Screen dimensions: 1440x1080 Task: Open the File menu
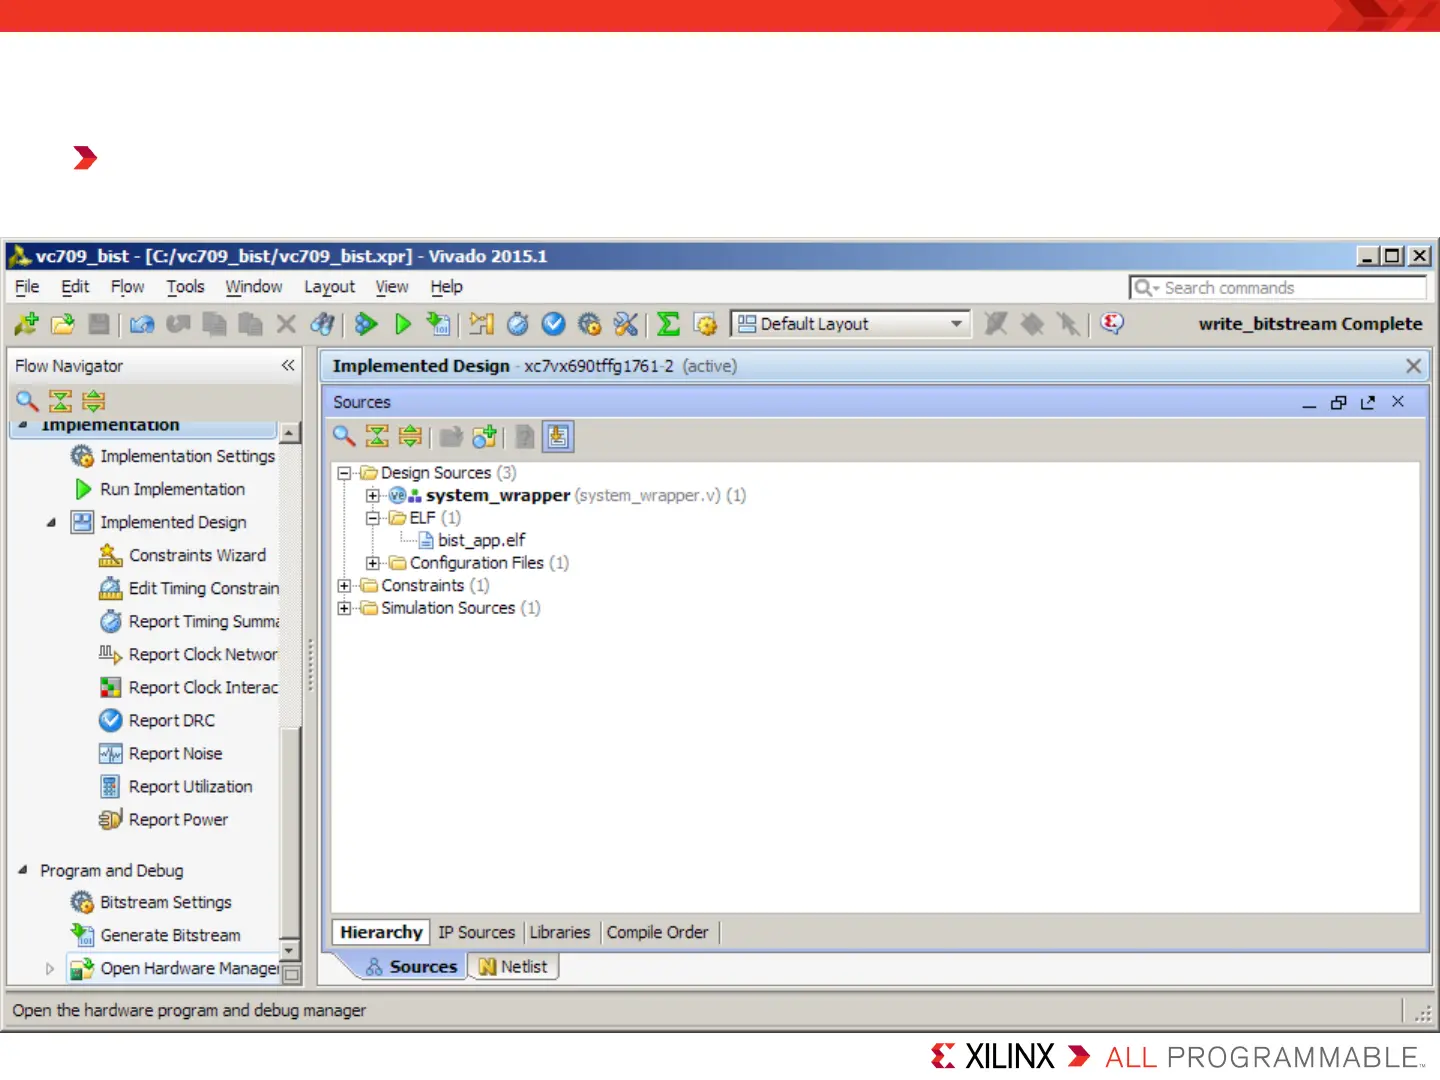[27, 287]
